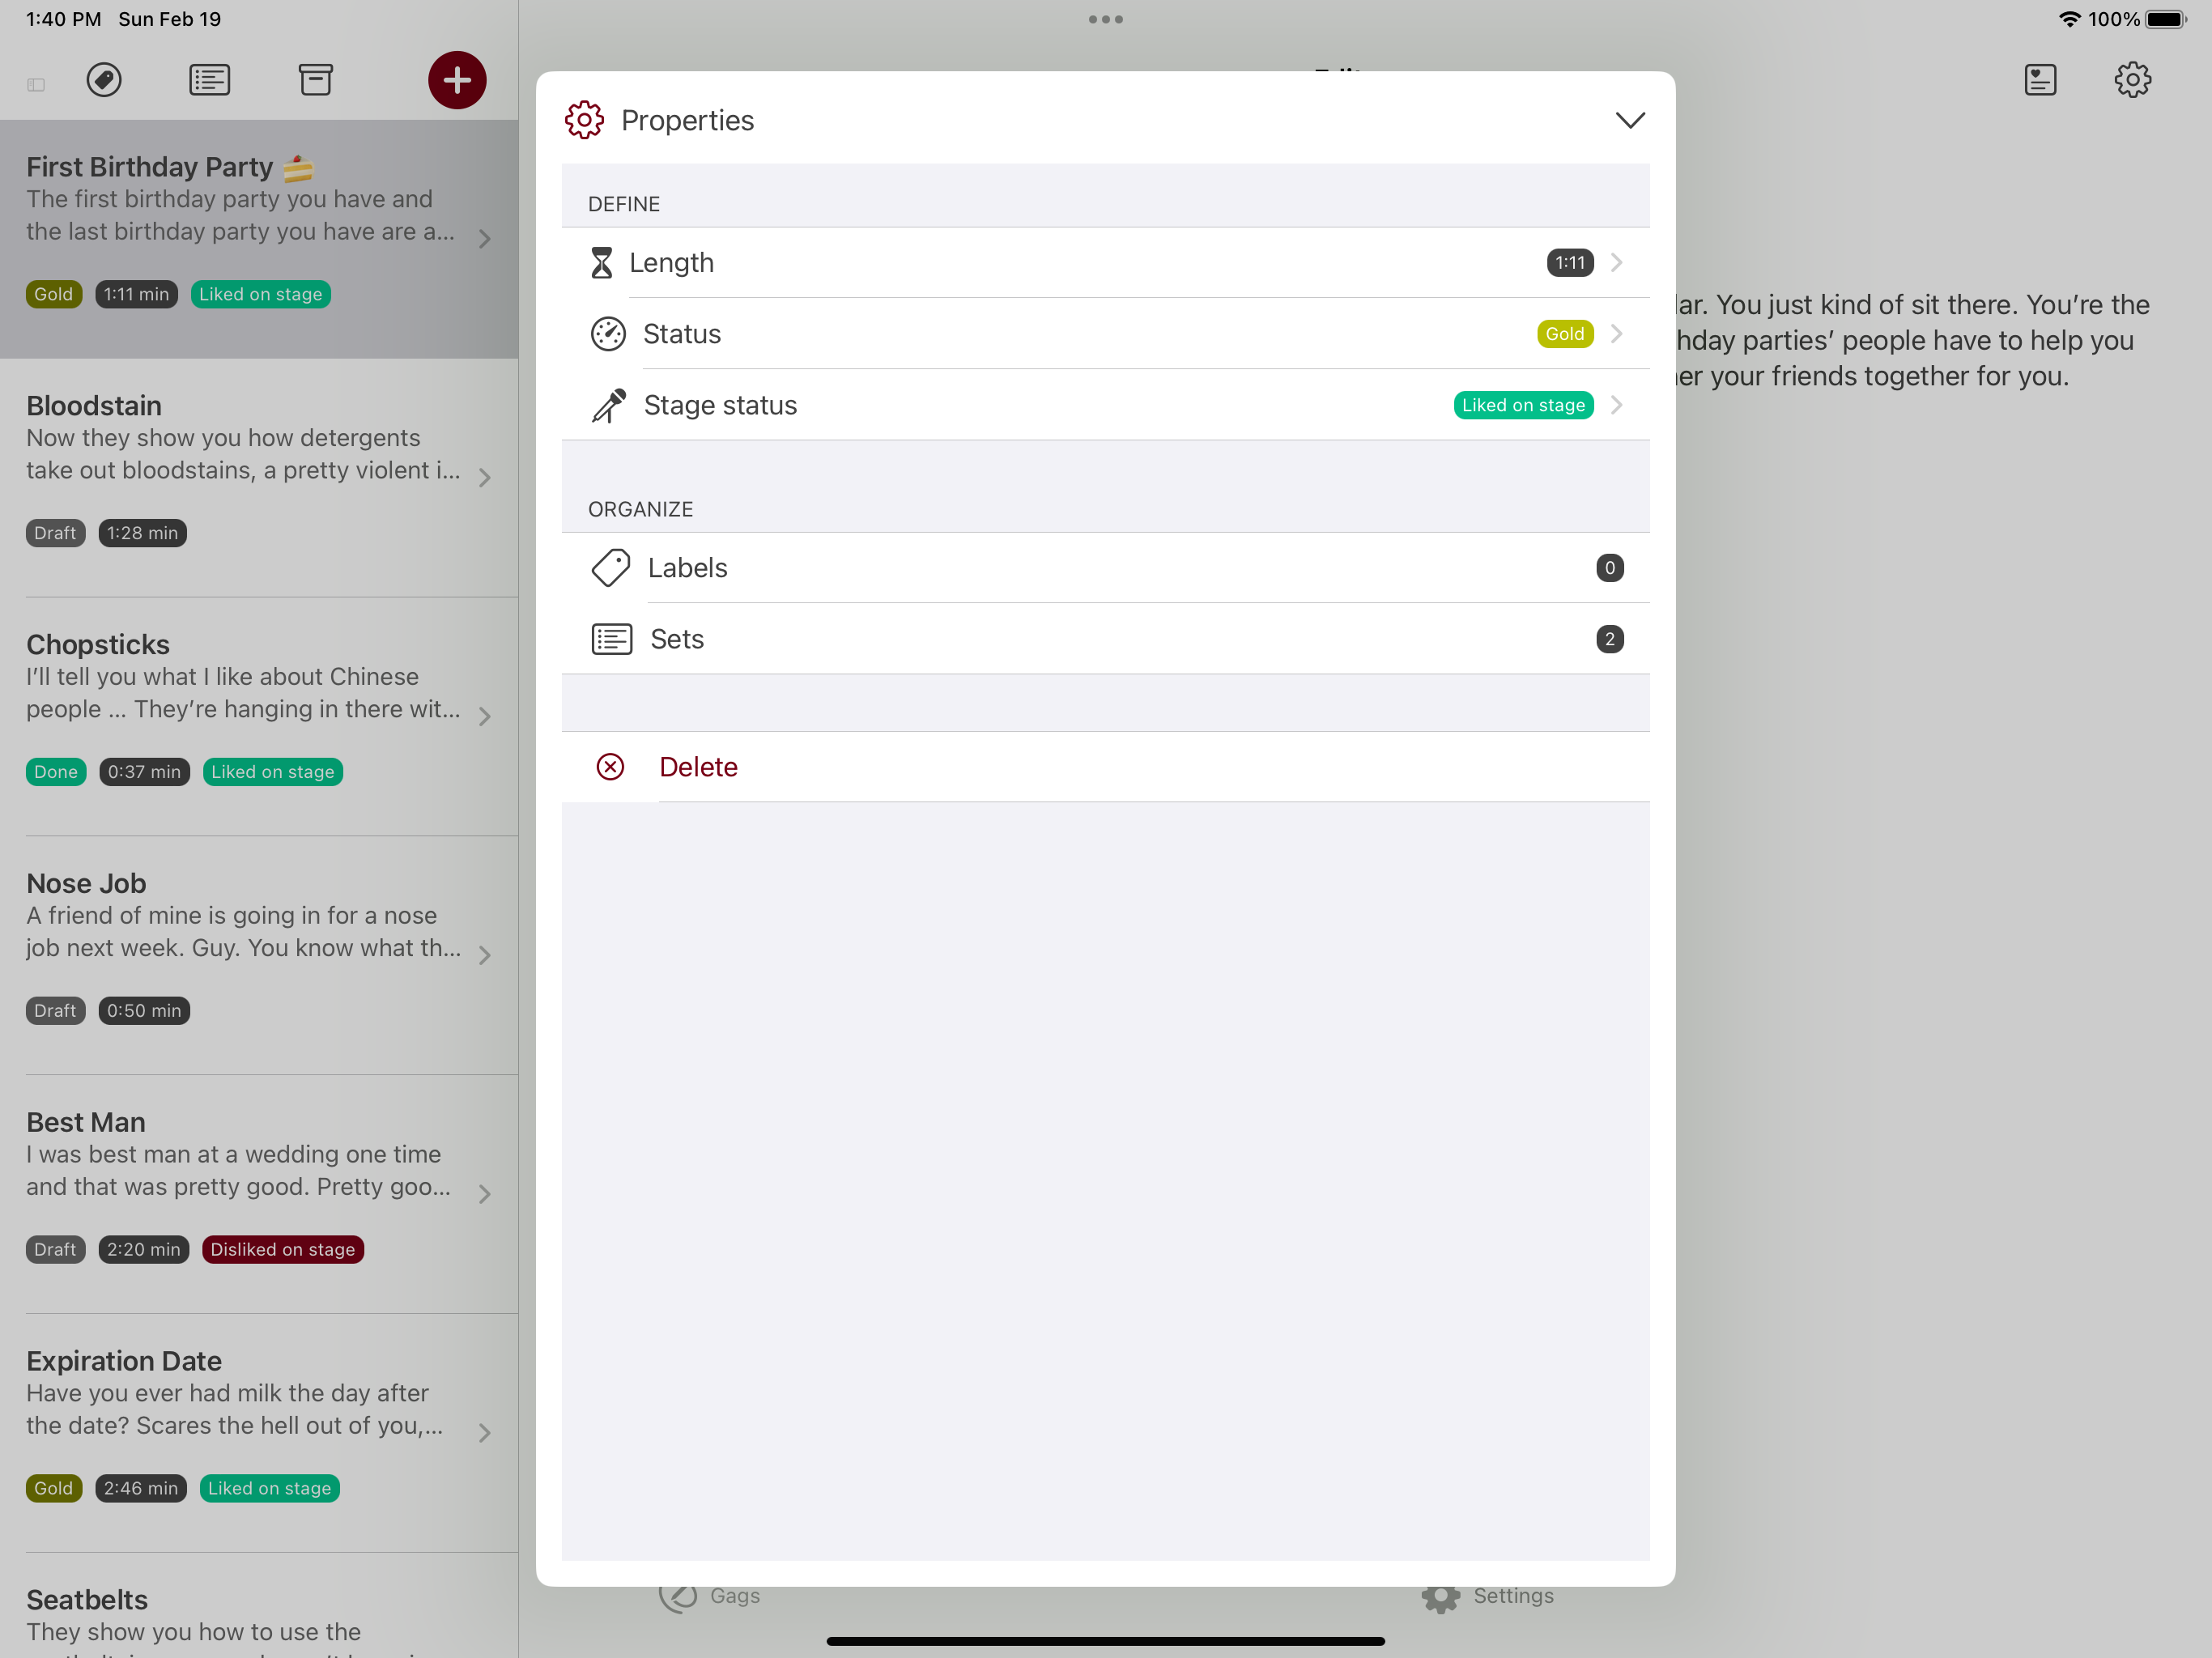
Task: Toggle the sidebar visibility icon
Action: 36,85
